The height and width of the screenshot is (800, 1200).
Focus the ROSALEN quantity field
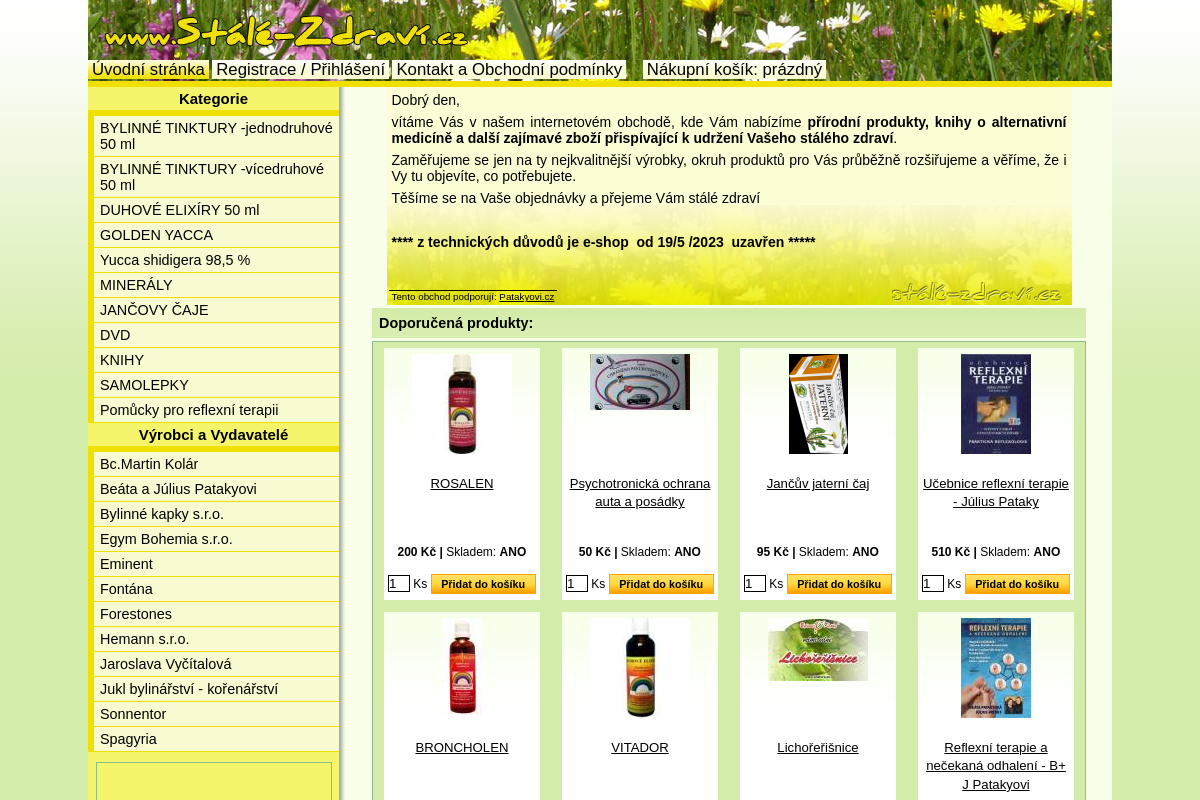[399, 584]
